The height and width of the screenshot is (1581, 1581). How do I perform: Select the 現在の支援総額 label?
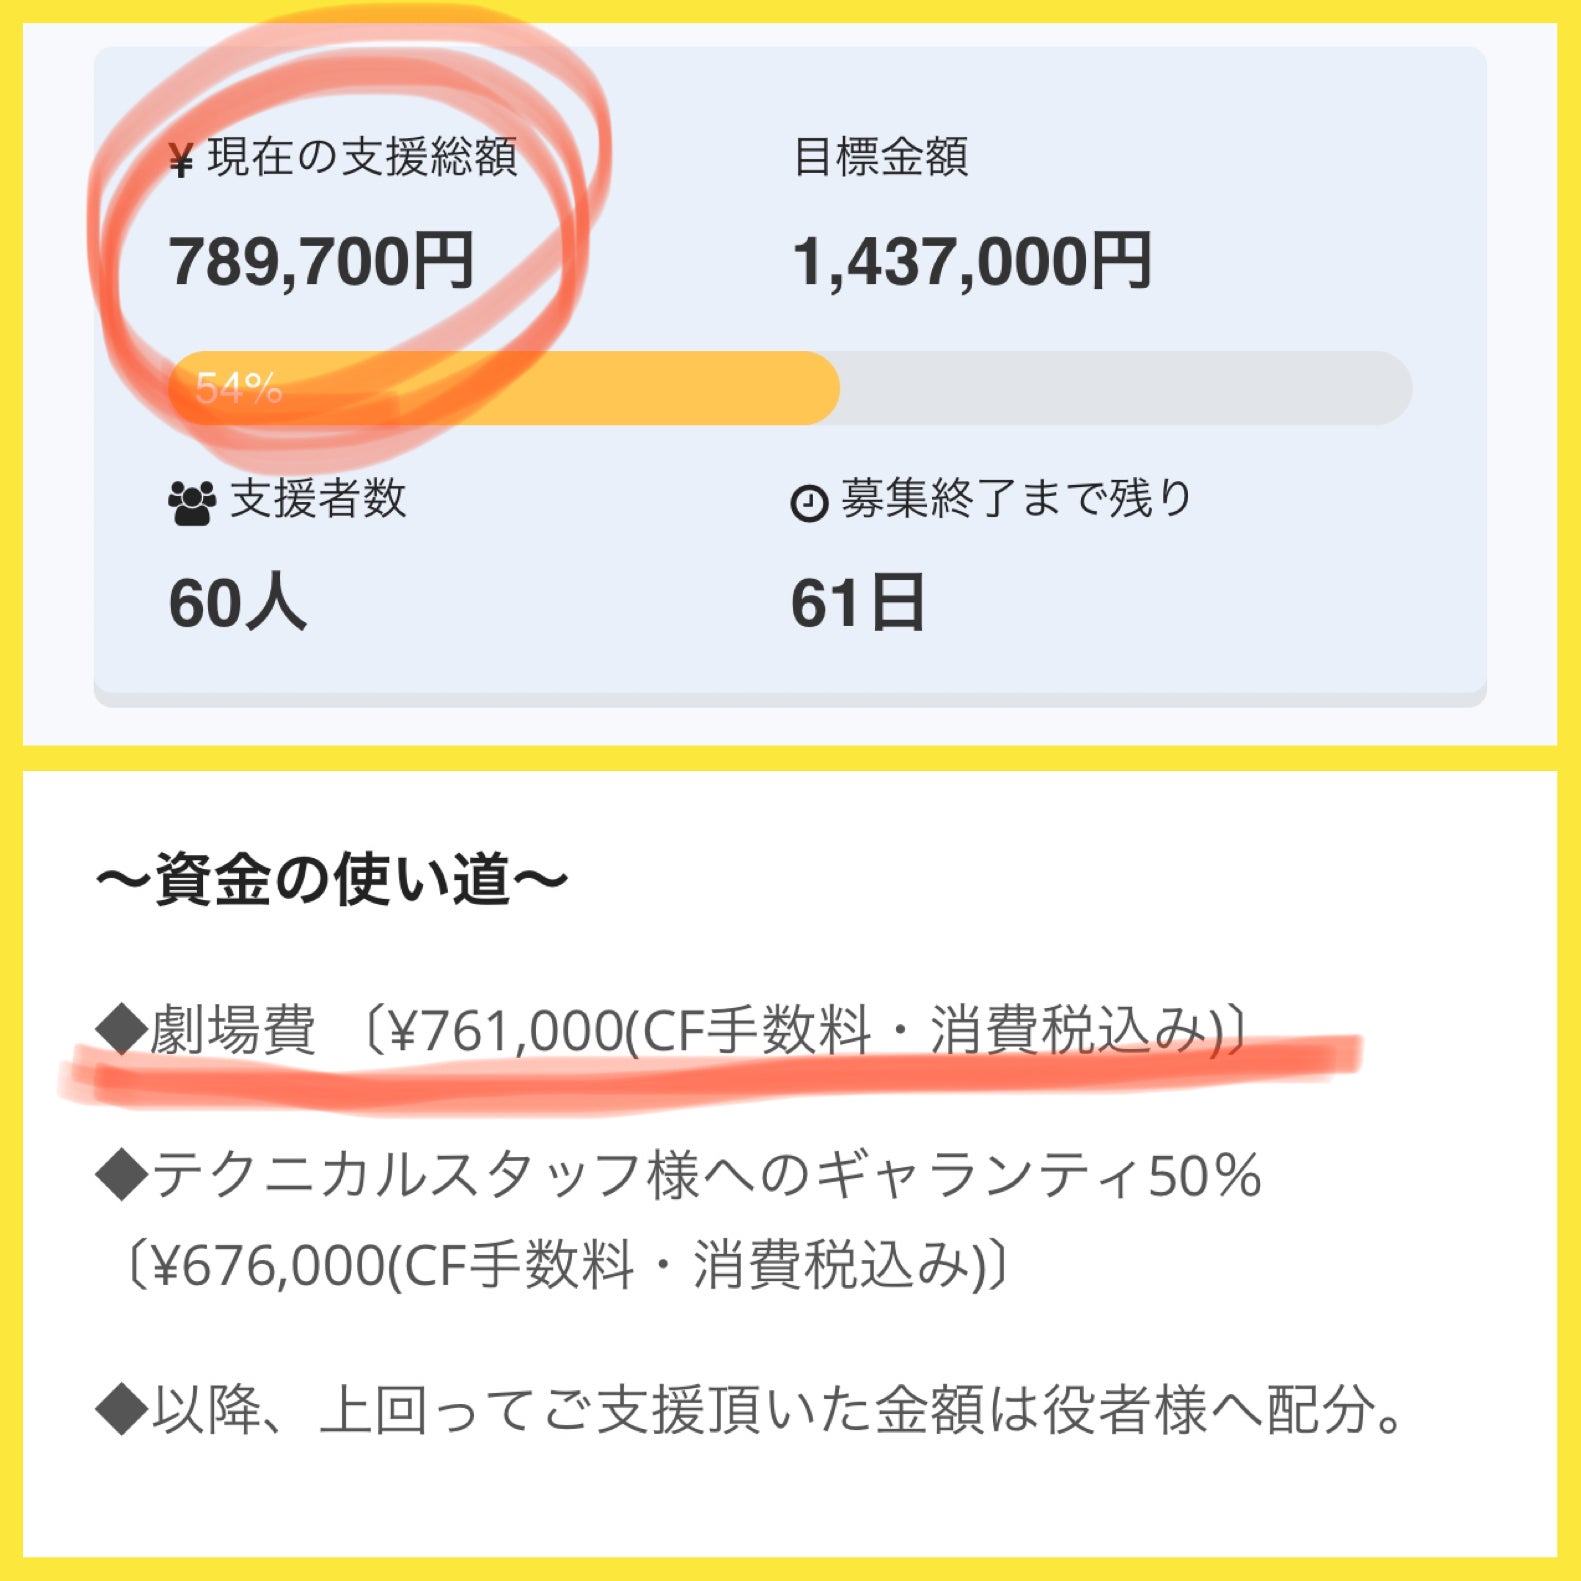pyautogui.click(x=362, y=157)
